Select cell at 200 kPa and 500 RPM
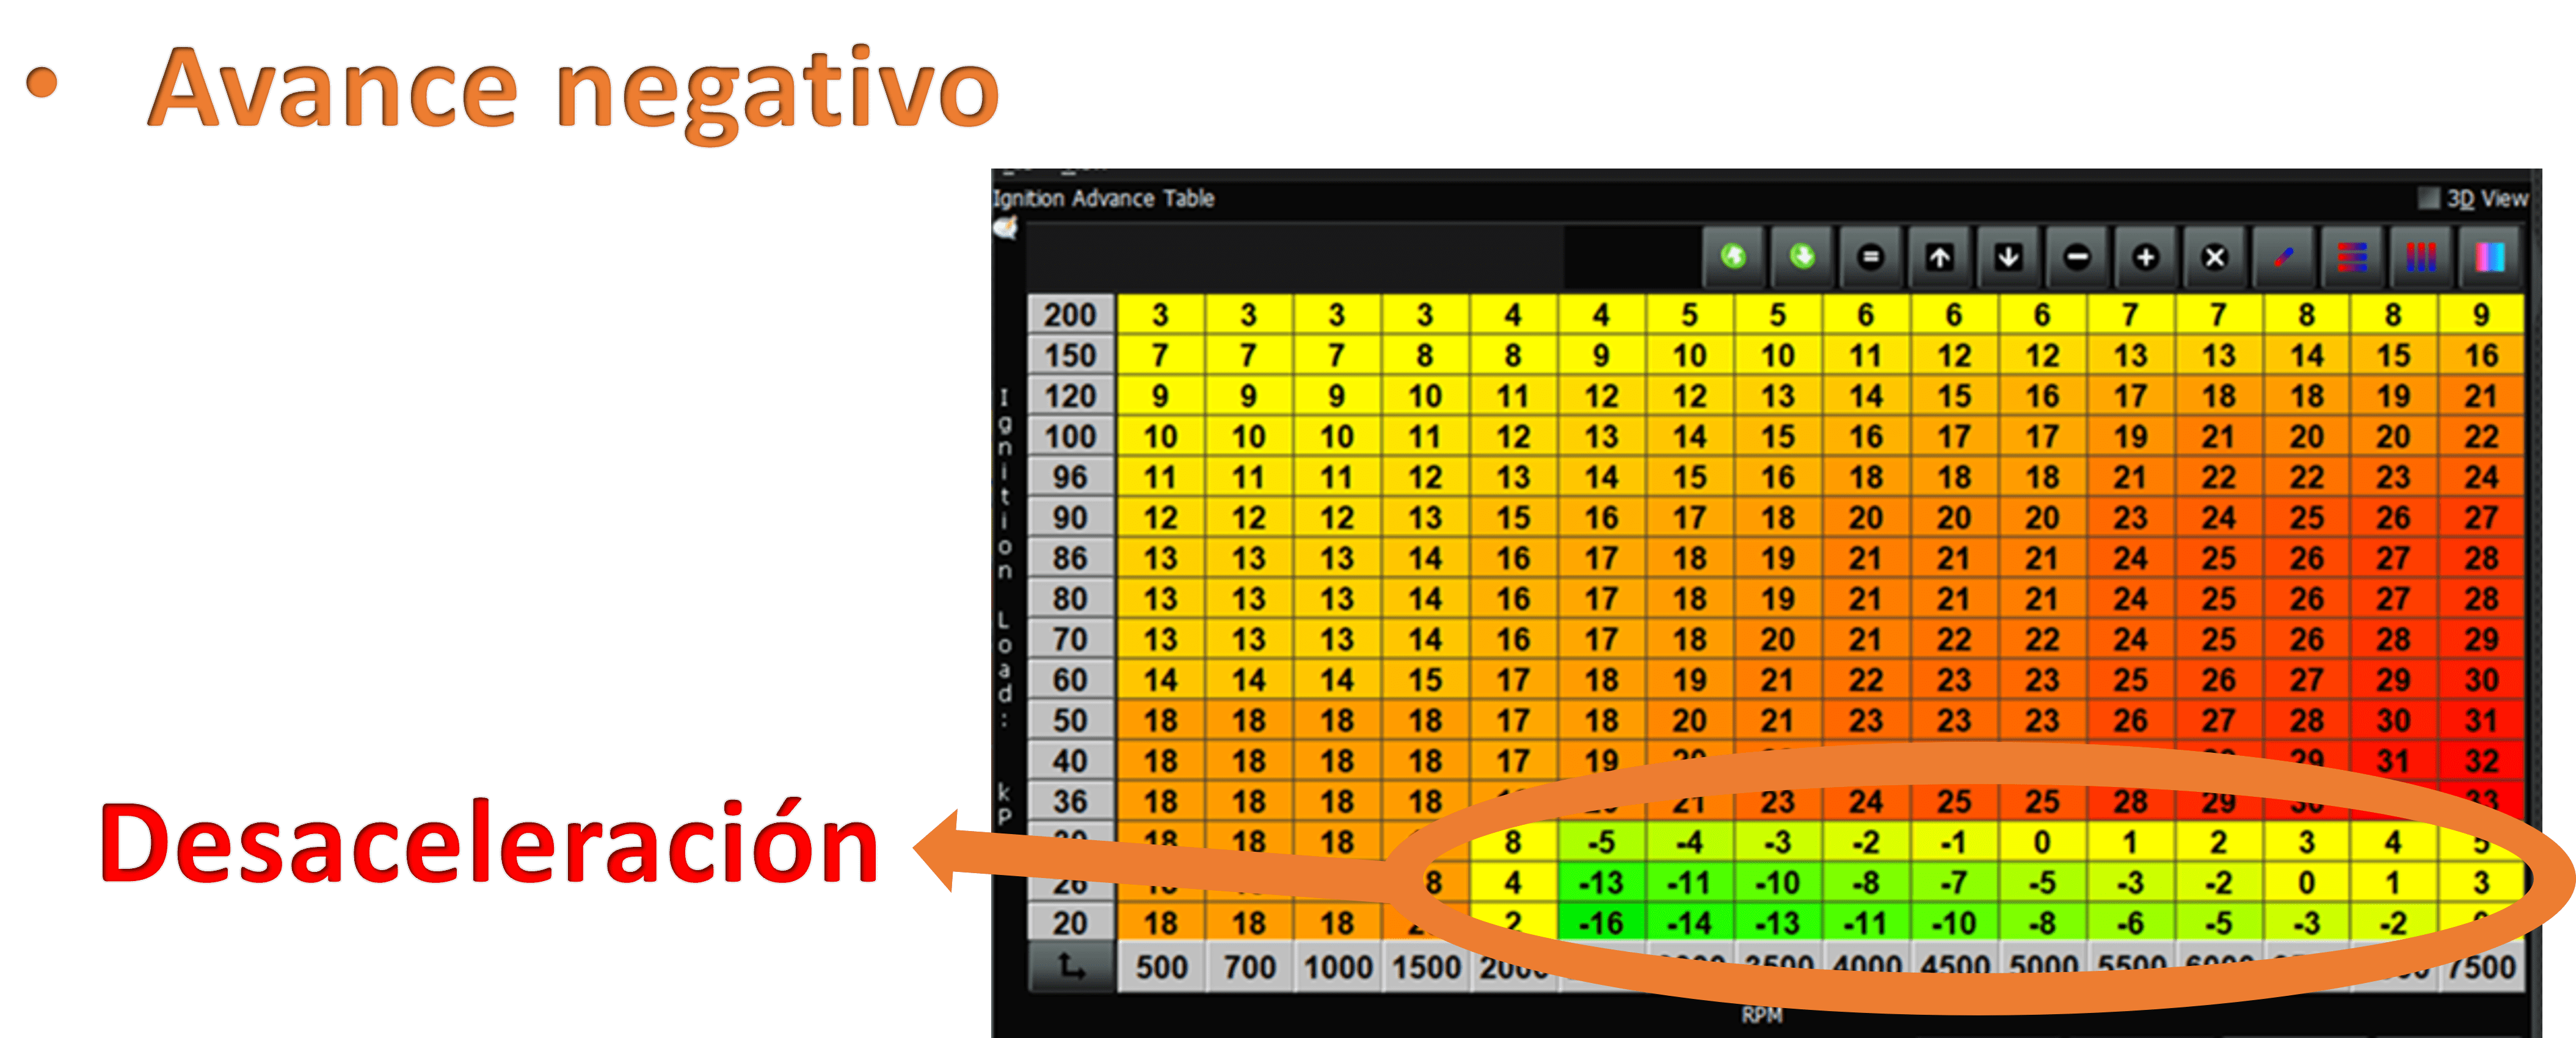The image size is (2576, 1038). coord(1161,315)
